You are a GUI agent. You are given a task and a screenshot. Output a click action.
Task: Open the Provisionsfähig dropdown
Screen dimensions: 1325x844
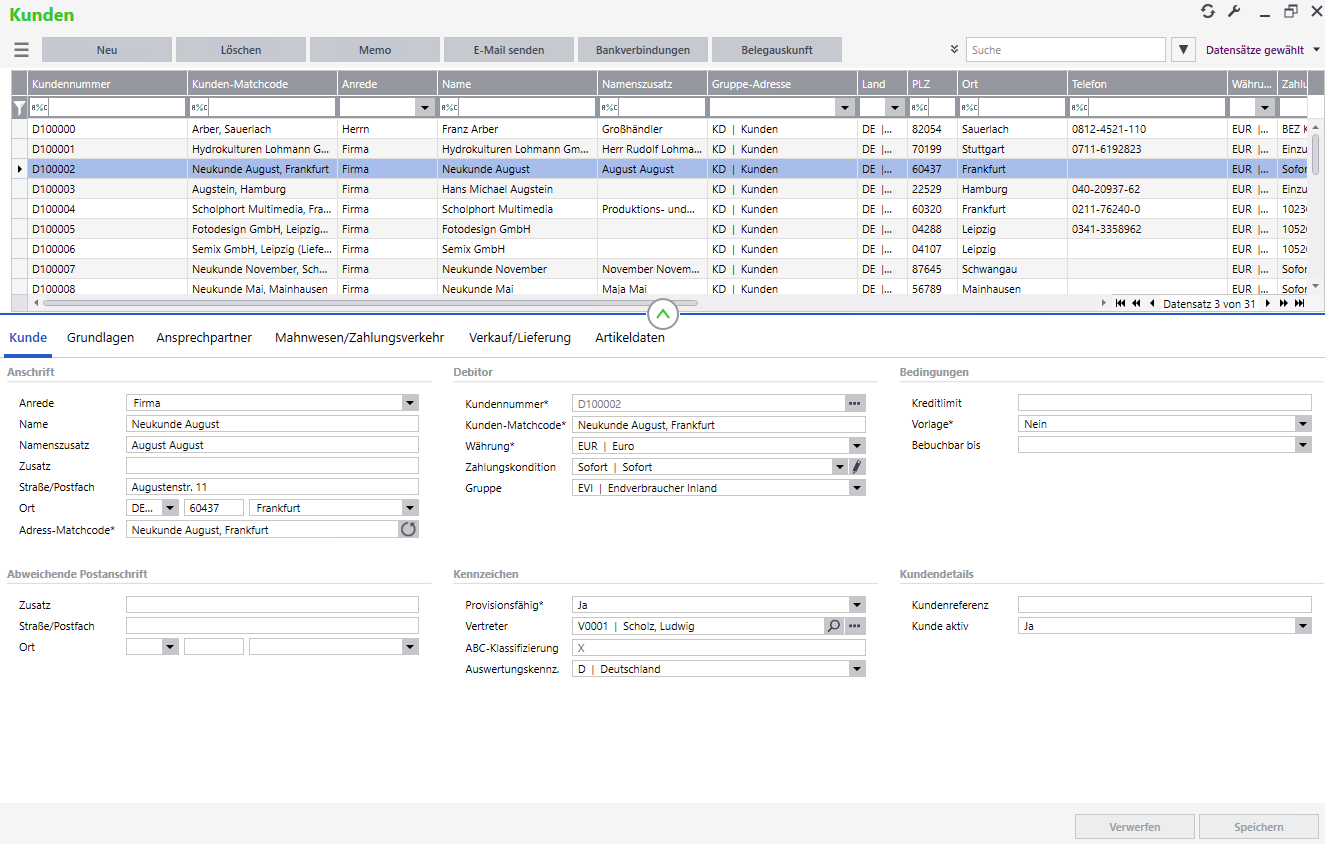click(857, 605)
